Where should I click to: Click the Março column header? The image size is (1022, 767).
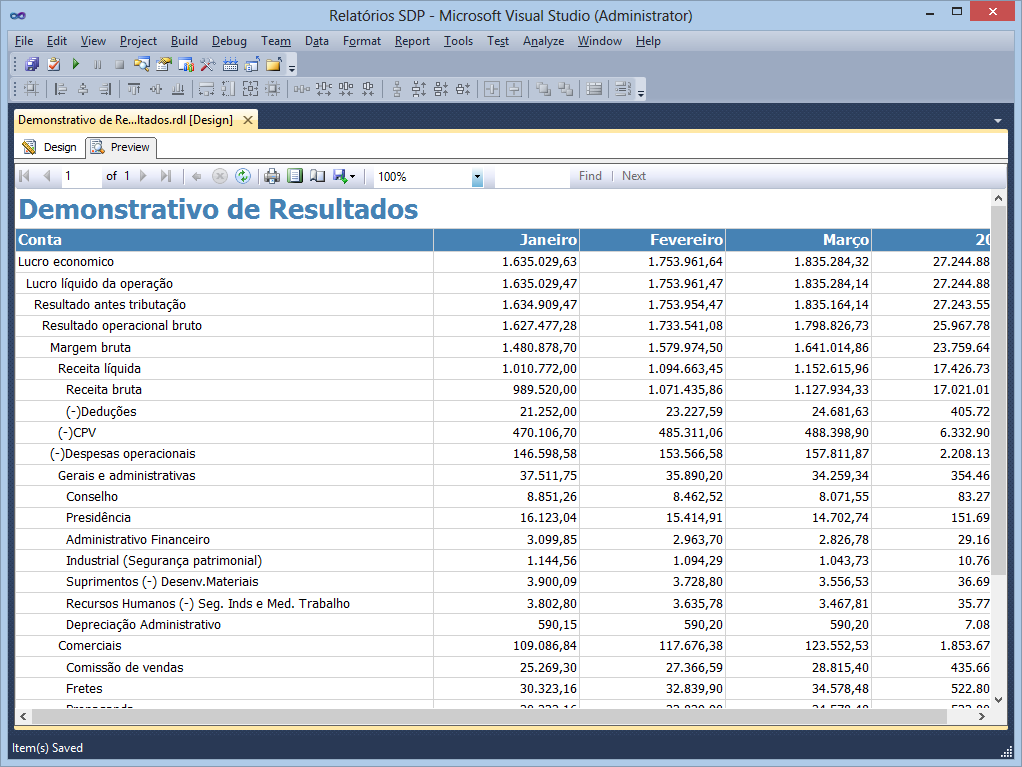pos(798,240)
